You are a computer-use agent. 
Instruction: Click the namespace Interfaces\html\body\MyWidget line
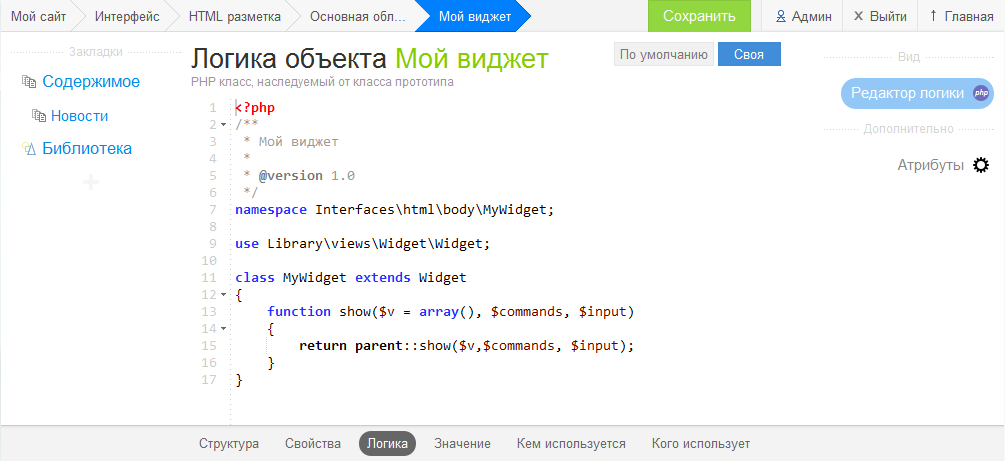[x=394, y=210]
